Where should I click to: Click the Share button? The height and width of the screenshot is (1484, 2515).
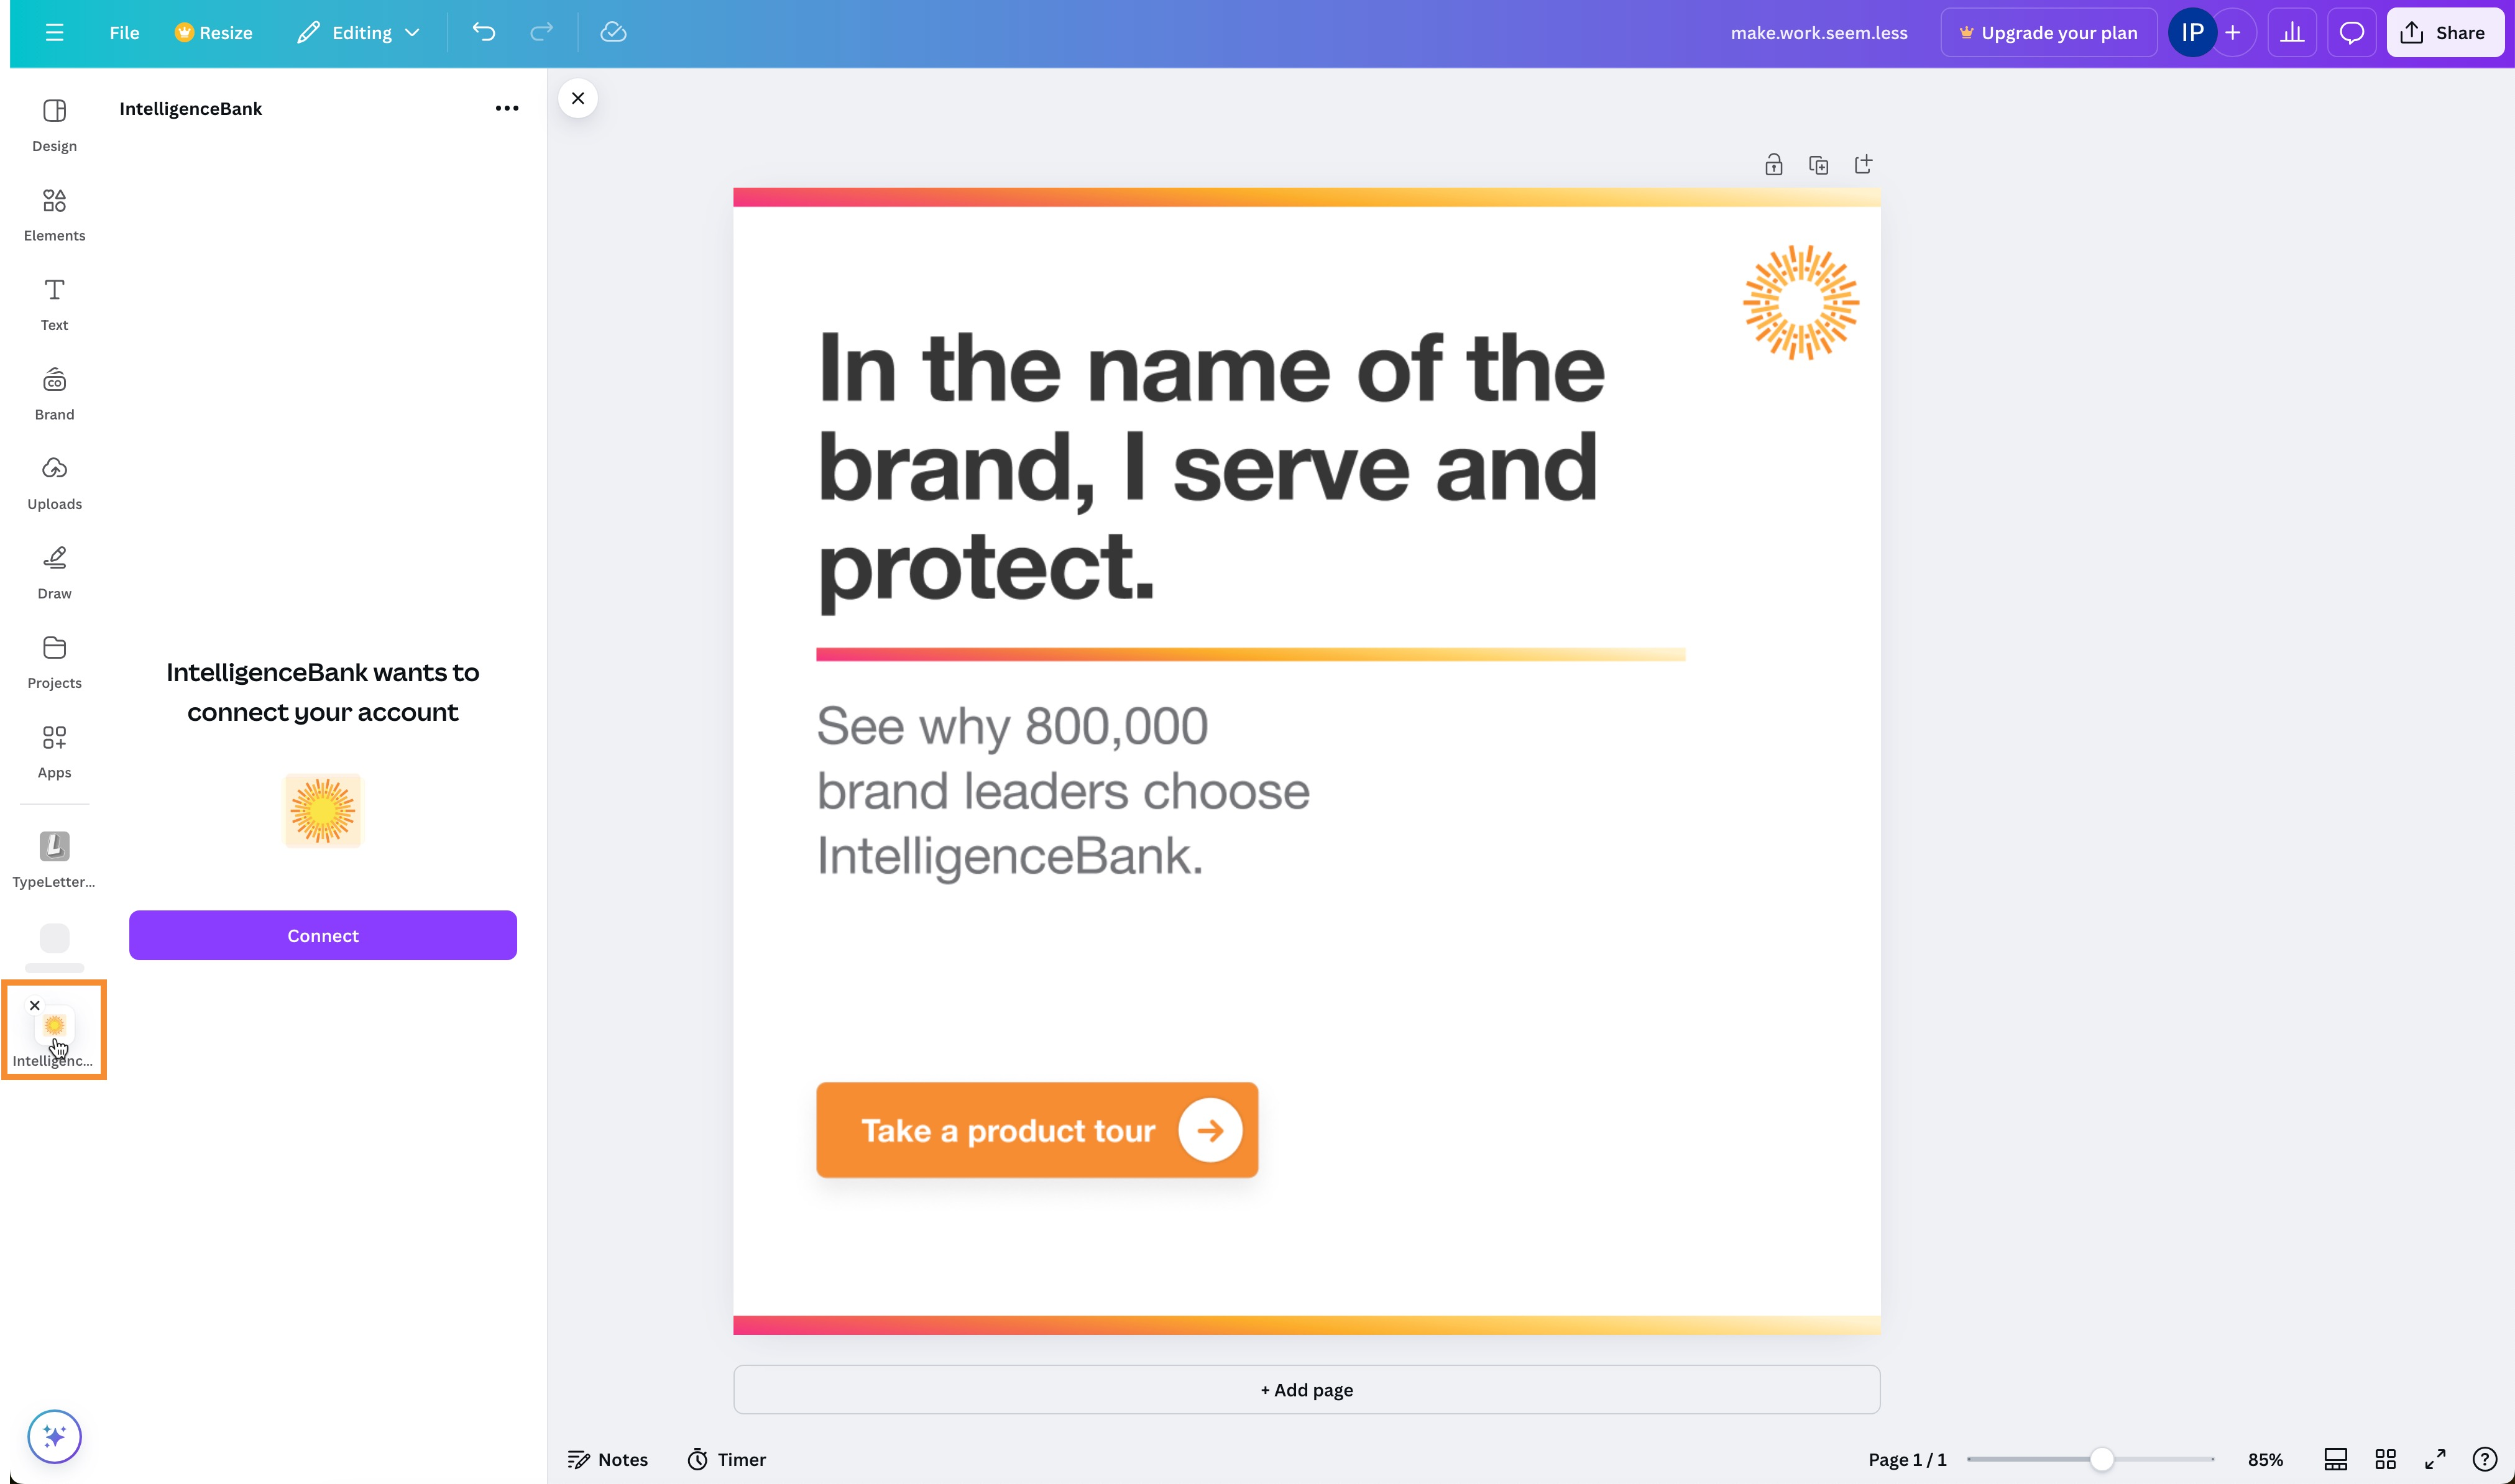(x=2443, y=32)
